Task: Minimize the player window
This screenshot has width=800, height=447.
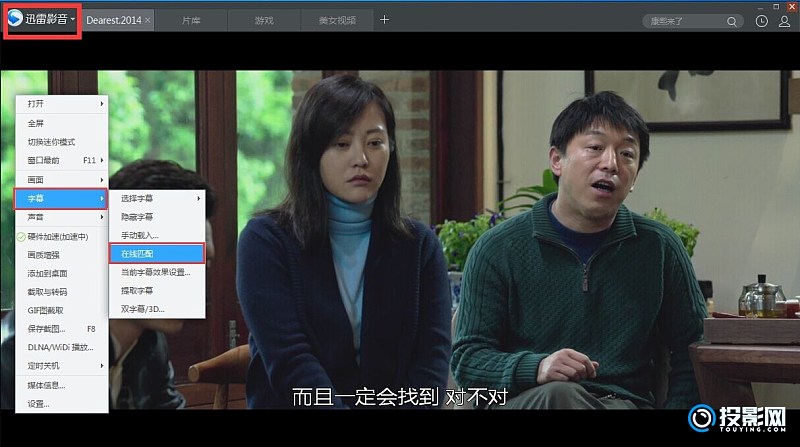Action: pyautogui.click(x=761, y=7)
